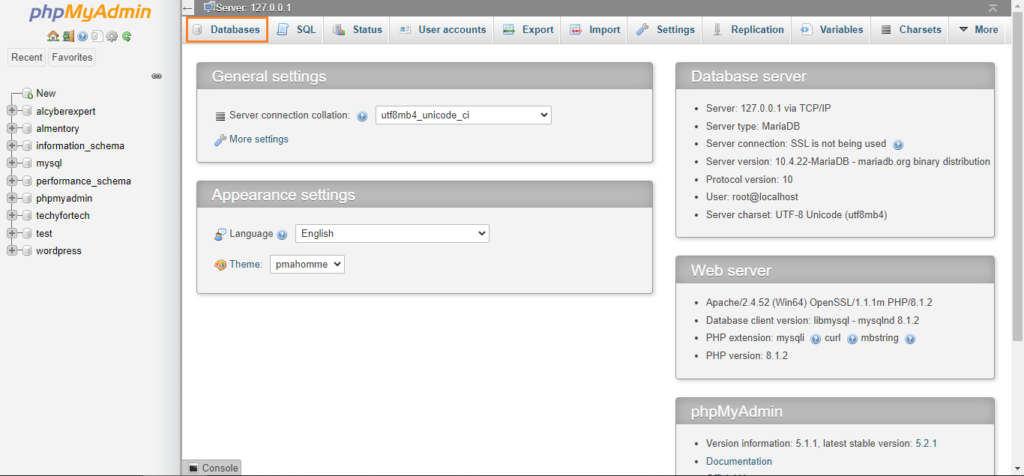
Task: Click the 'User: root@localhost' text
Action: click(752, 197)
